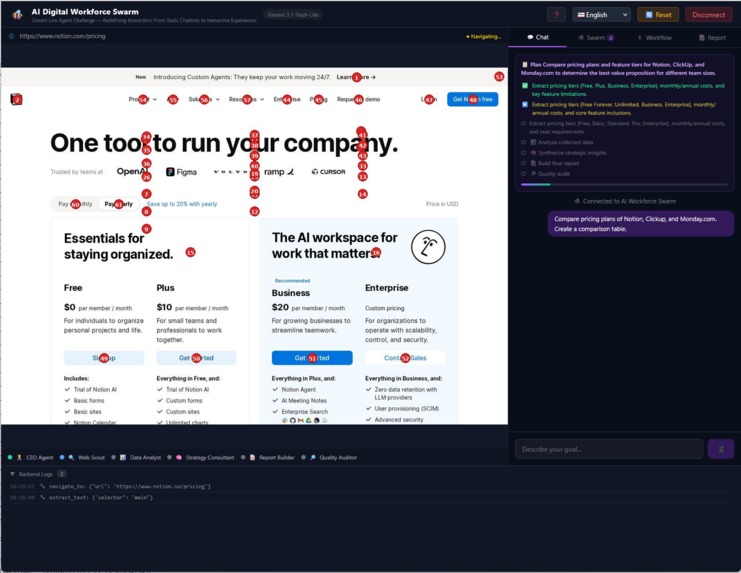Screen dimensions: 741x573
Task: Expand the Product menu in Notion navbar
Action: [x=143, y=99]
